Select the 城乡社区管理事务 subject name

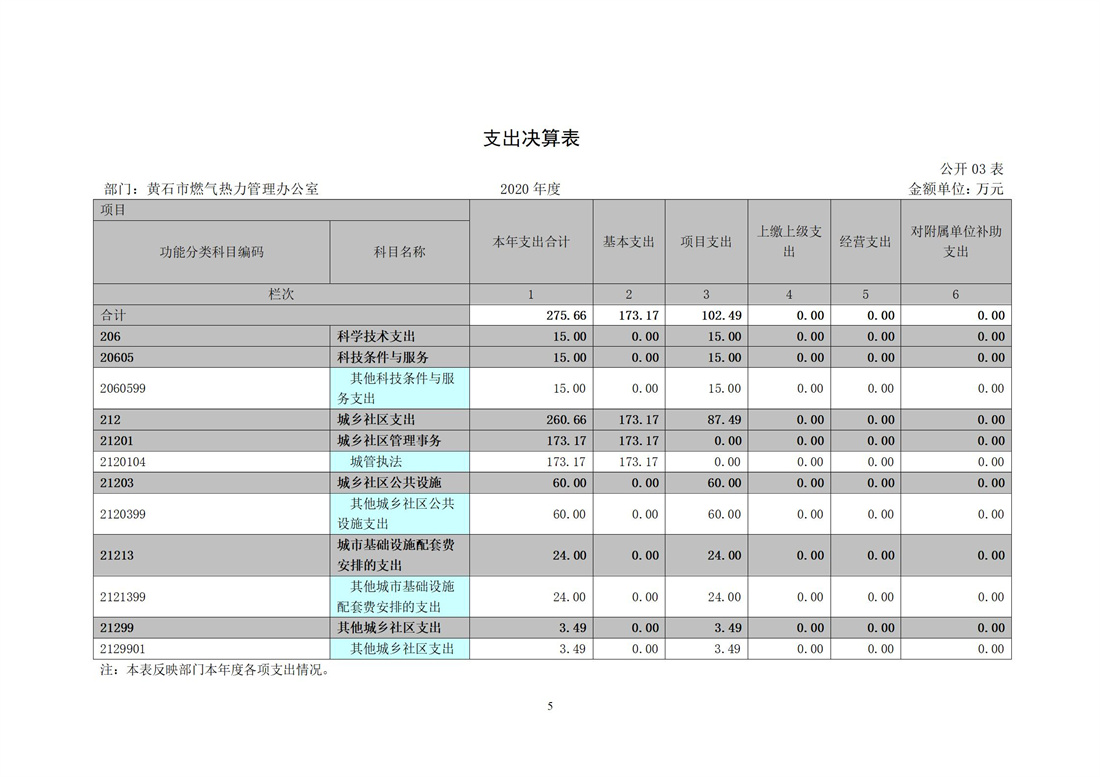point(389,441)
